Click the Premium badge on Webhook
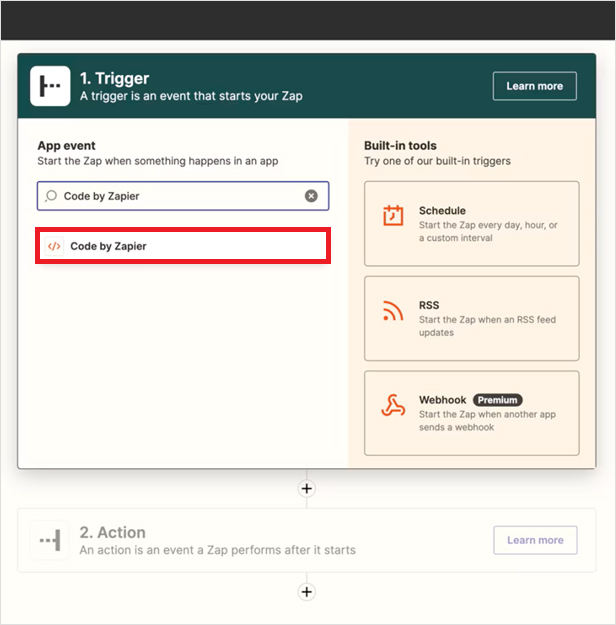Screen dimensions: 616x625 click(498, 400)
